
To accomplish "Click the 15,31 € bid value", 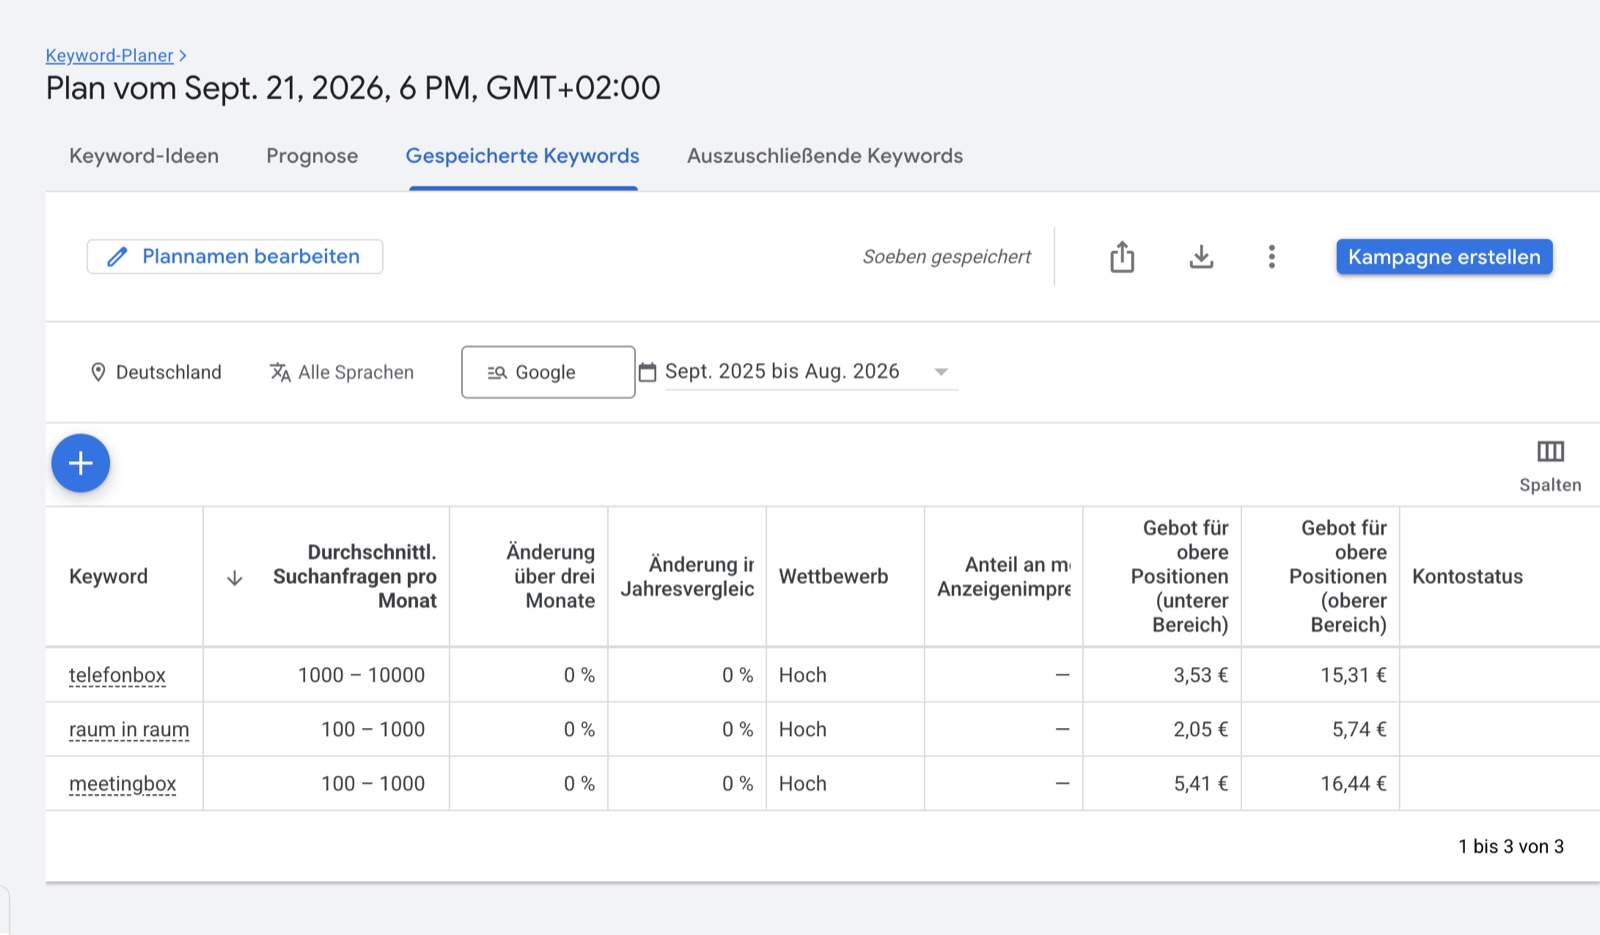I will (1353, 675).
